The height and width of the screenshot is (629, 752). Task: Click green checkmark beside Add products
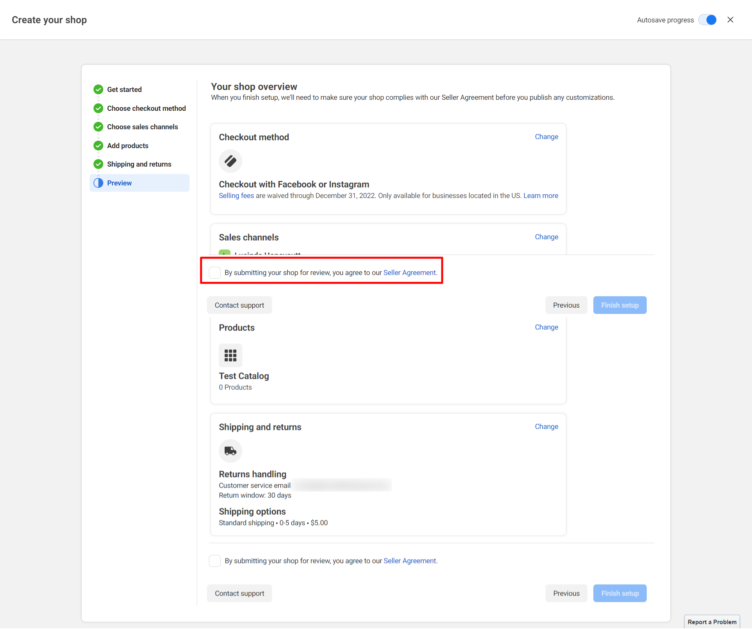[98, 146]
